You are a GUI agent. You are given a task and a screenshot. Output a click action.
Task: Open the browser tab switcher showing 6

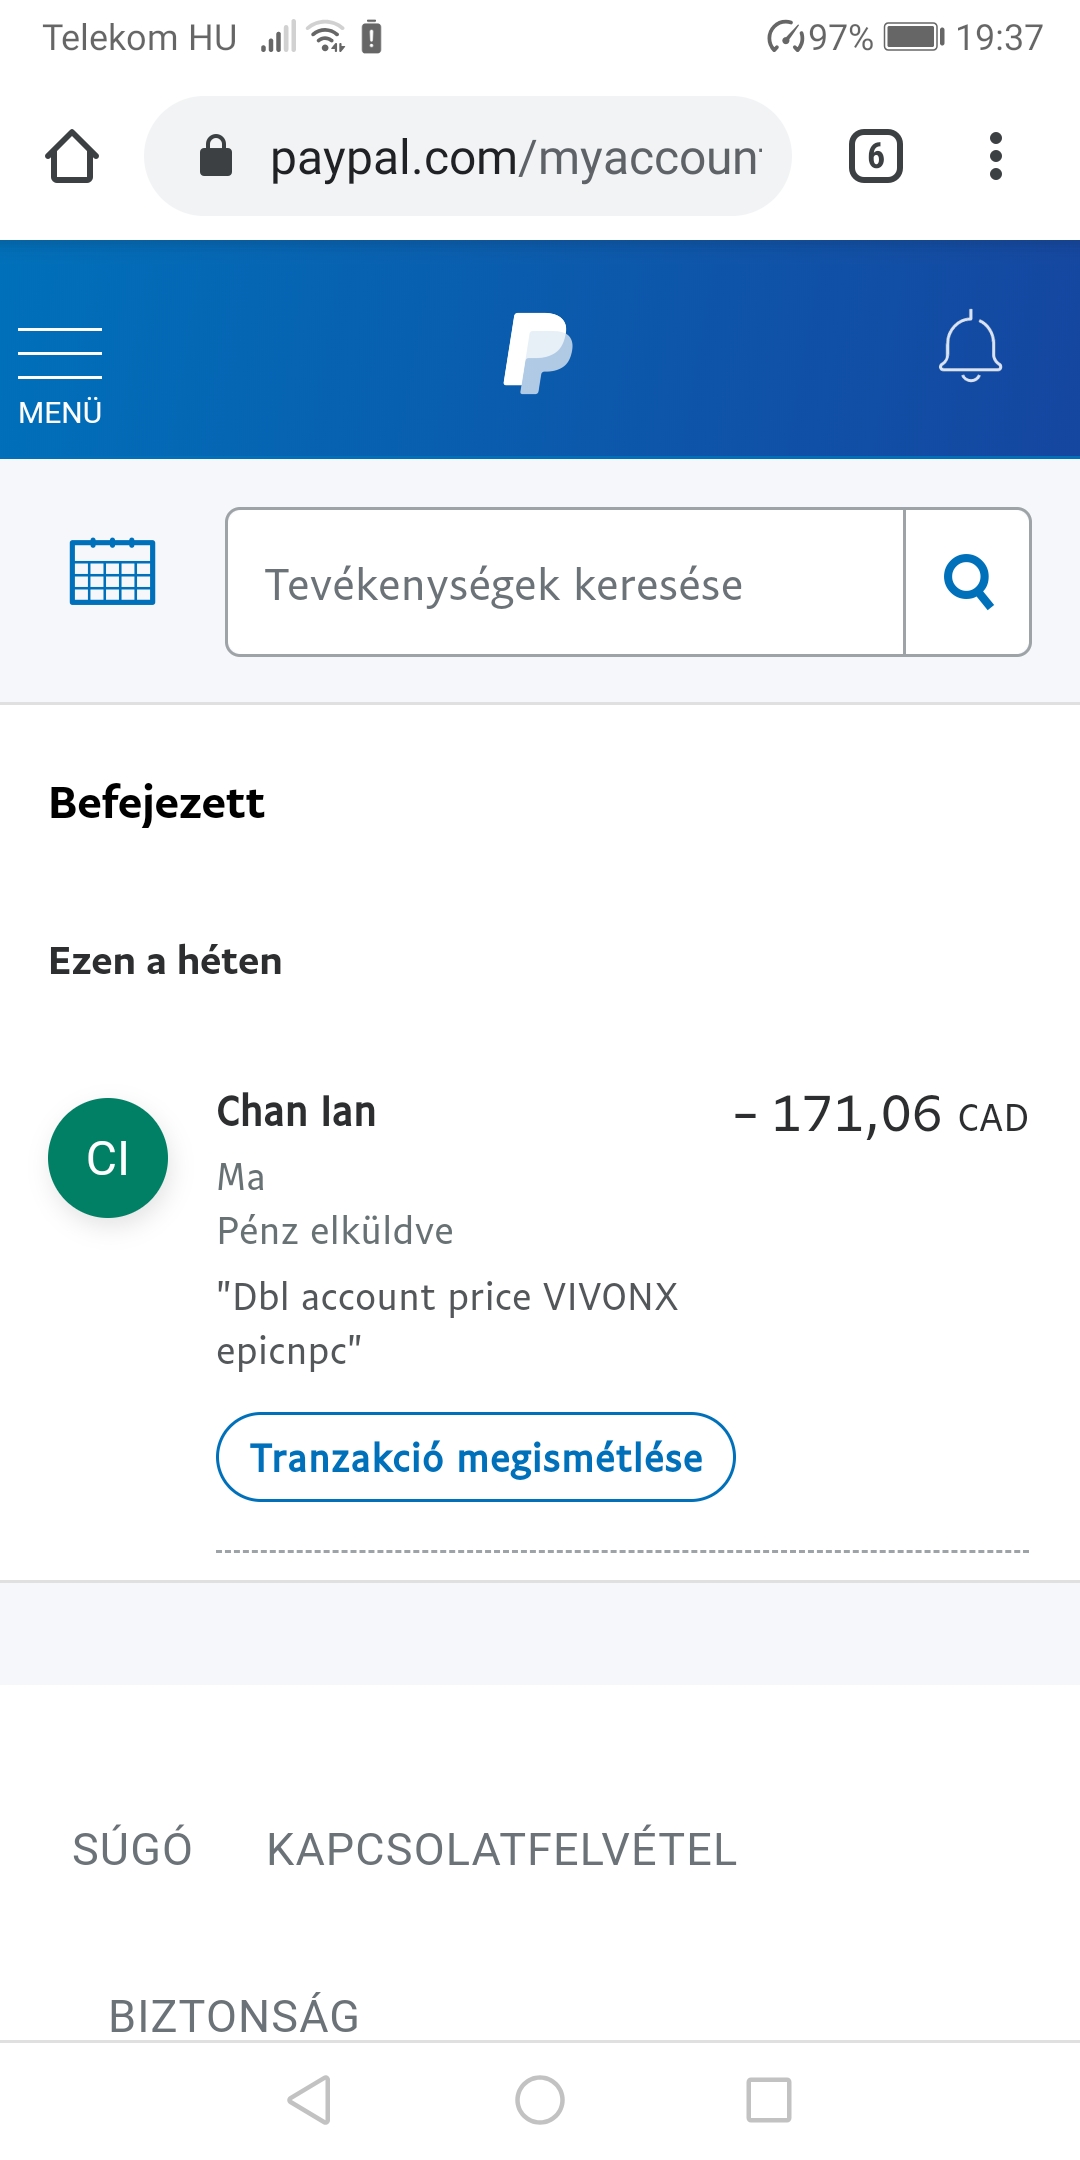click(x=876, y=156)
